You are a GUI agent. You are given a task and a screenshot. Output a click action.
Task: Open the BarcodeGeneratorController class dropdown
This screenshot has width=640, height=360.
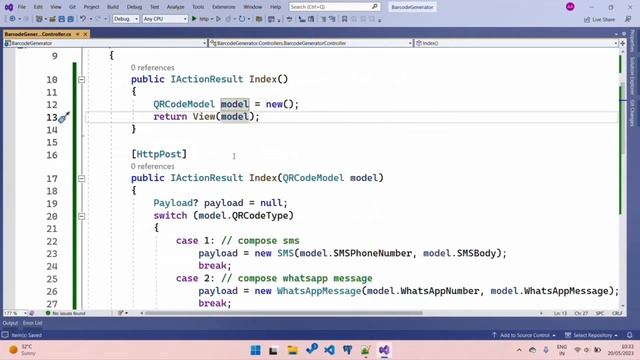click(311, 43)
